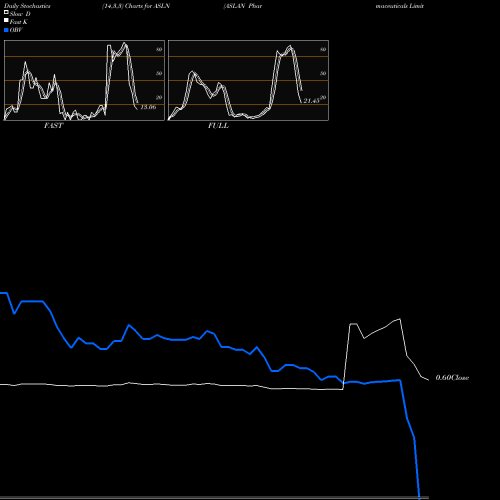Click the FULL stochastic chart thumbnail
This screenshot has width=500, height=500.
248,80
